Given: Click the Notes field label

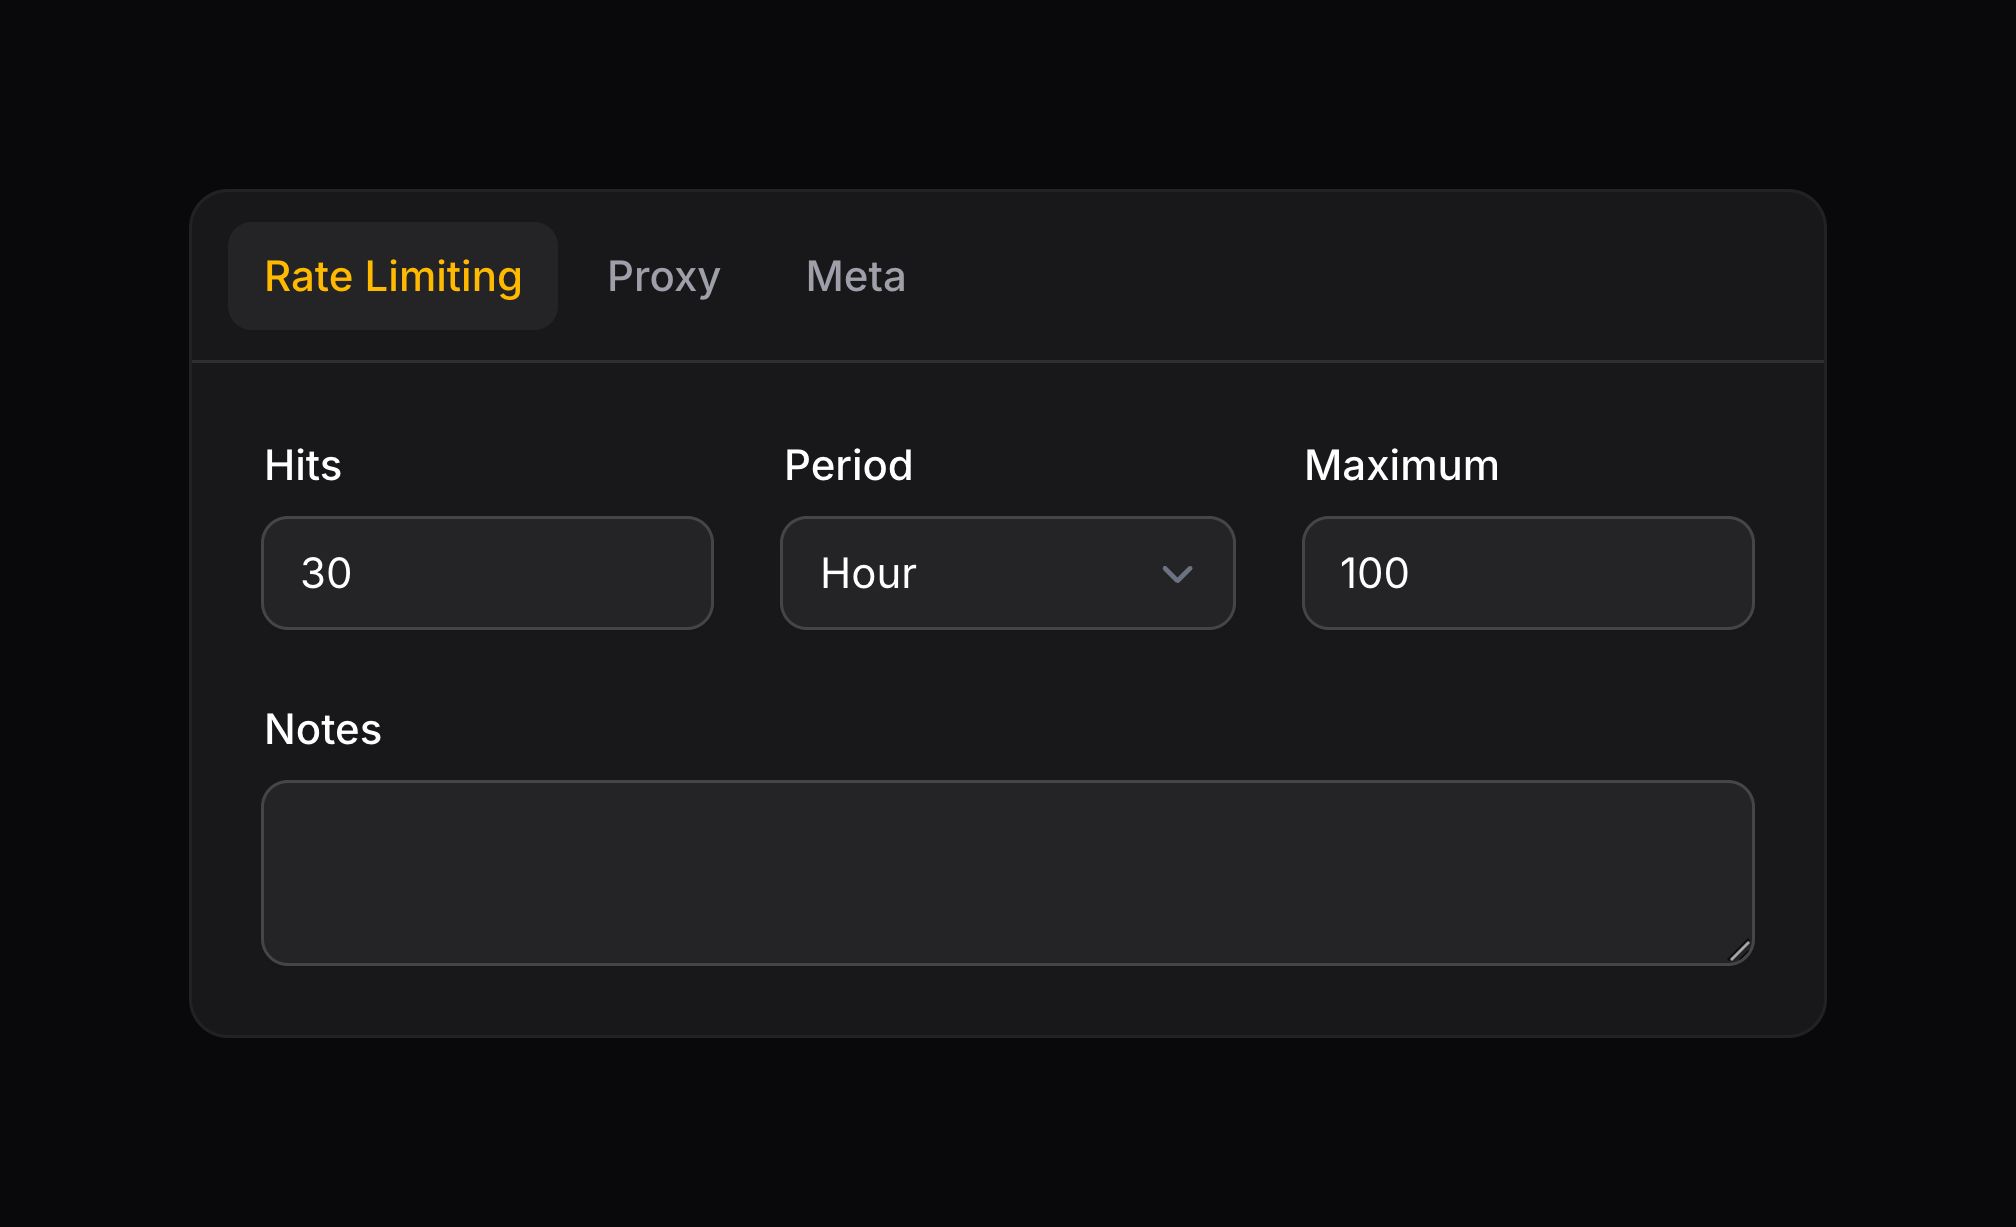Looking at the screenshot, I should click(323, 729).
